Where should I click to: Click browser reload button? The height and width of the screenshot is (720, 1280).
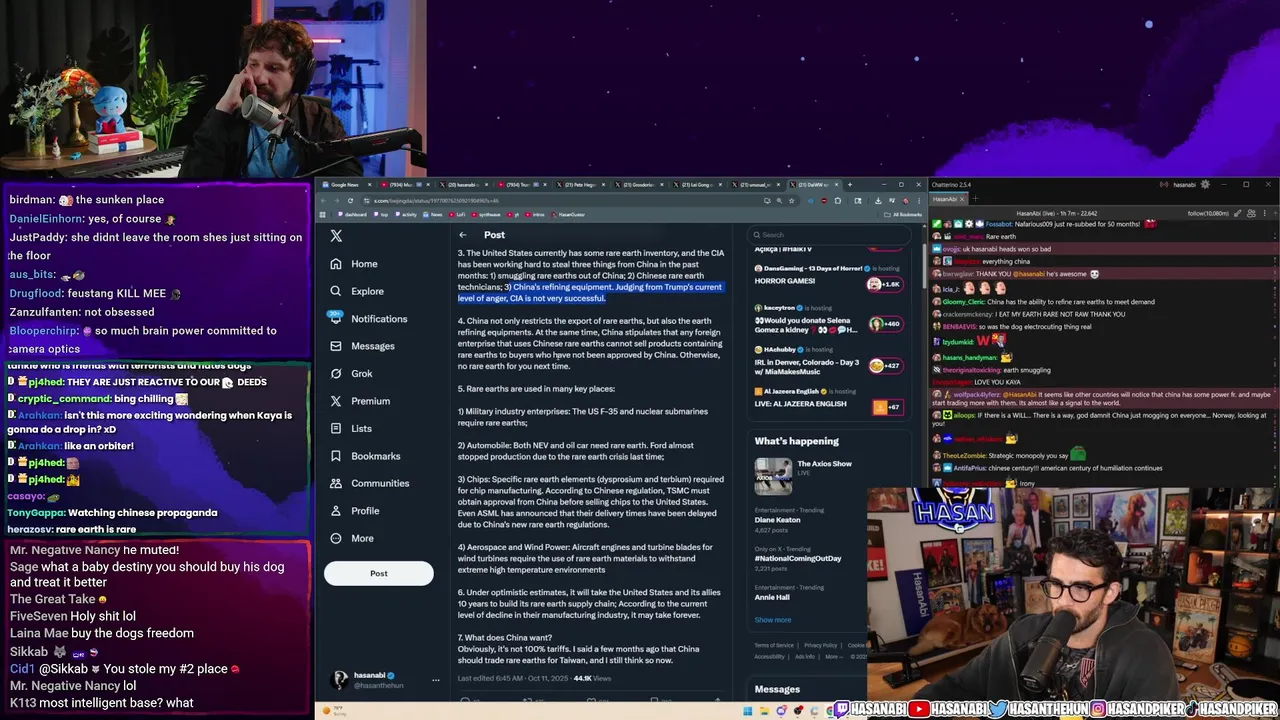tap(350, 200)
